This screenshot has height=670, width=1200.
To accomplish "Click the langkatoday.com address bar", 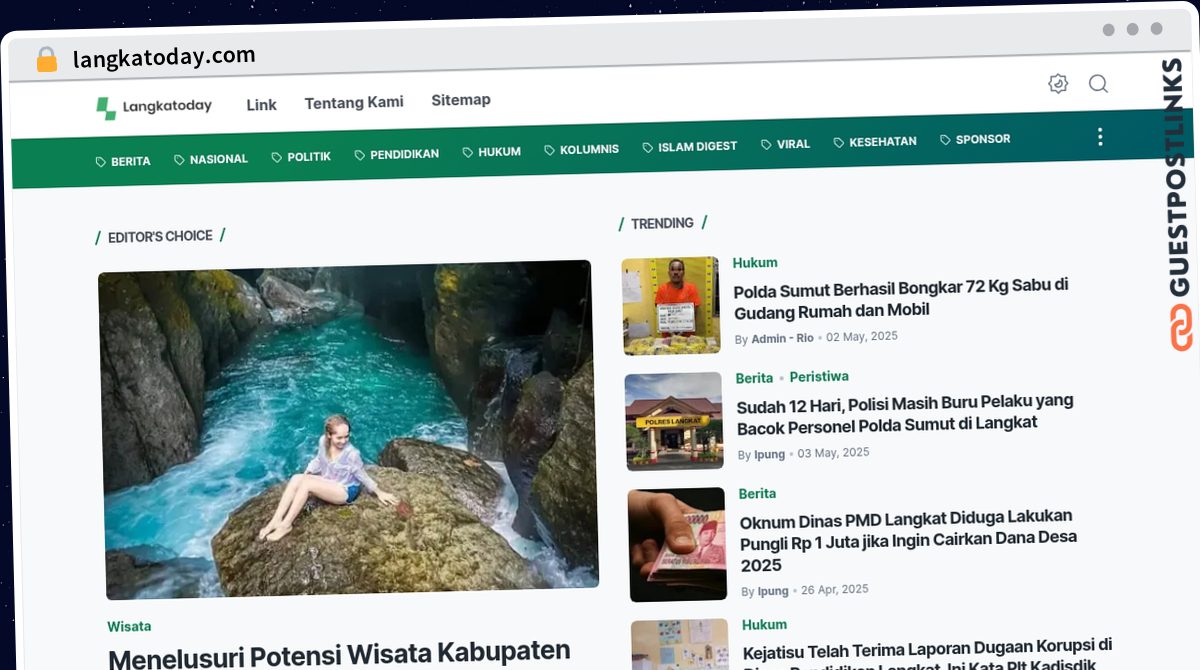I will click(164, 55).
